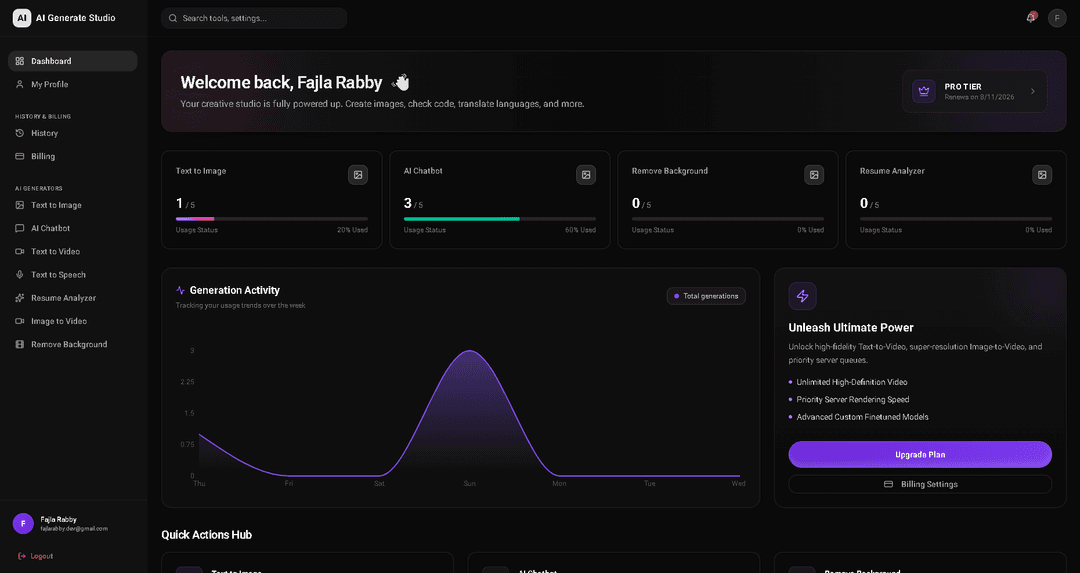Open the notifications bell
This screenshot has width=1080, height=573.
(x=1031, y=17)
